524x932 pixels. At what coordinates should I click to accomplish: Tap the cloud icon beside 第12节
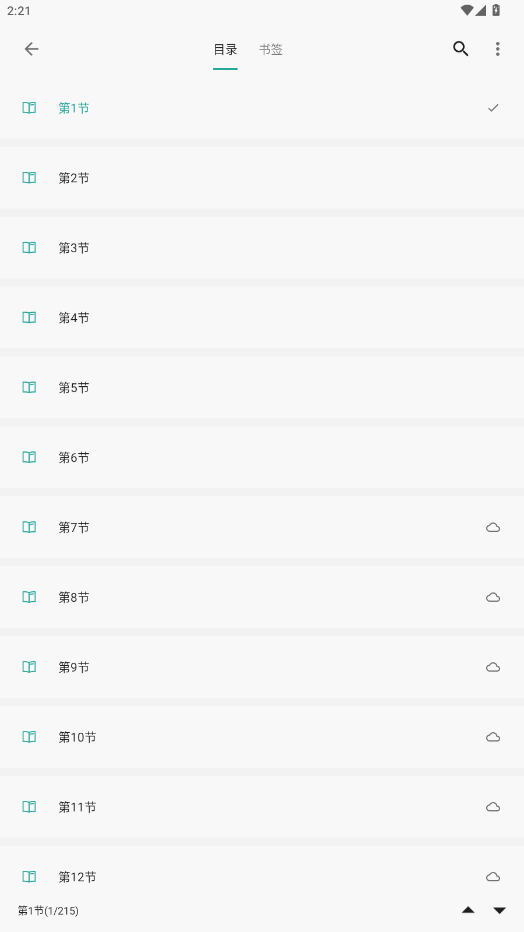pos(493,877)
